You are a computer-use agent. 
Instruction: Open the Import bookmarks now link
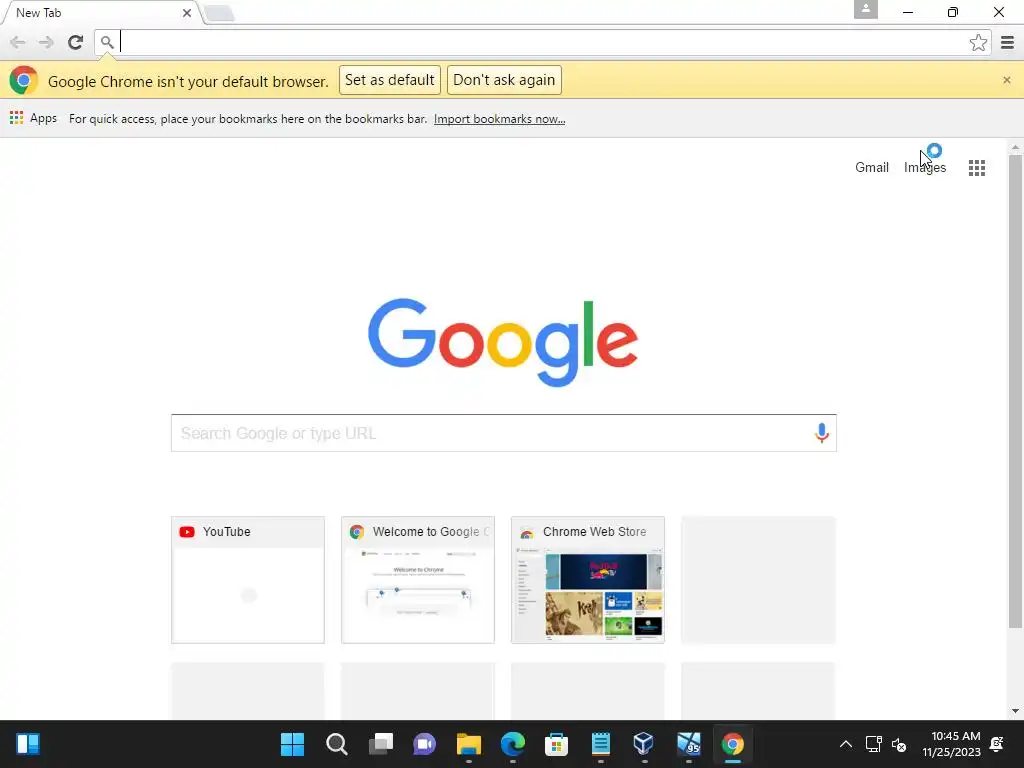click(x=499, y=119)
